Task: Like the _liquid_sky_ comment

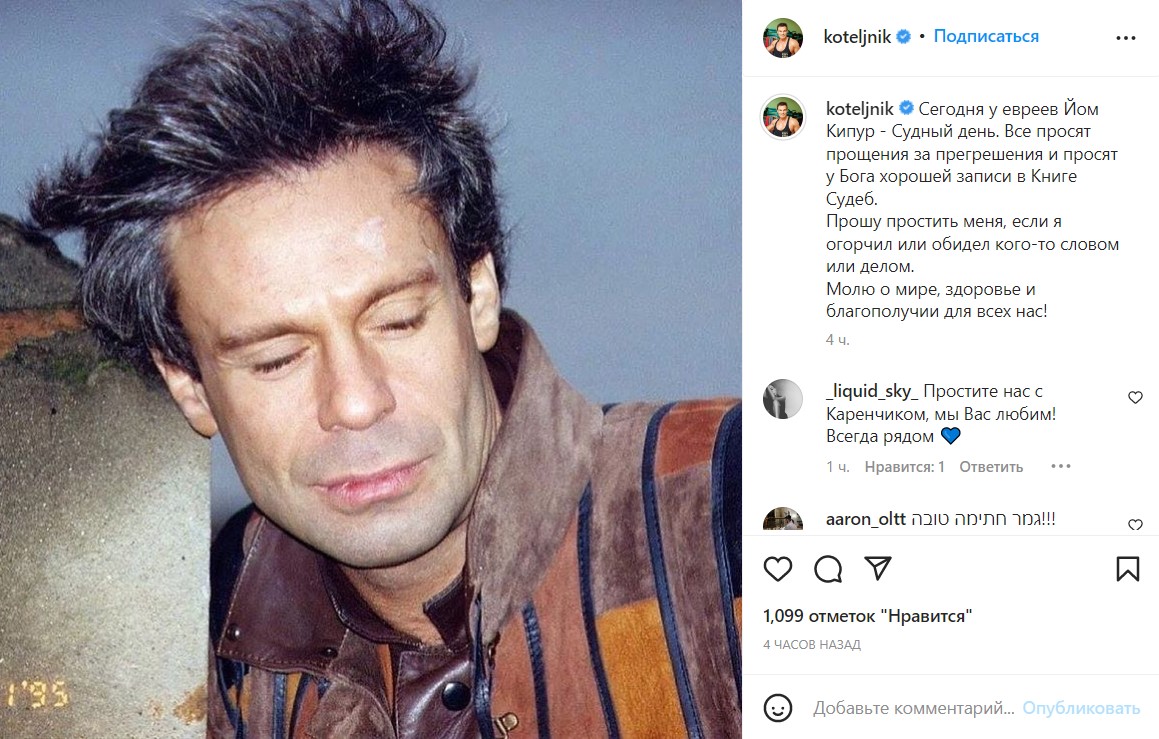Action: (x=1135, y=398)
